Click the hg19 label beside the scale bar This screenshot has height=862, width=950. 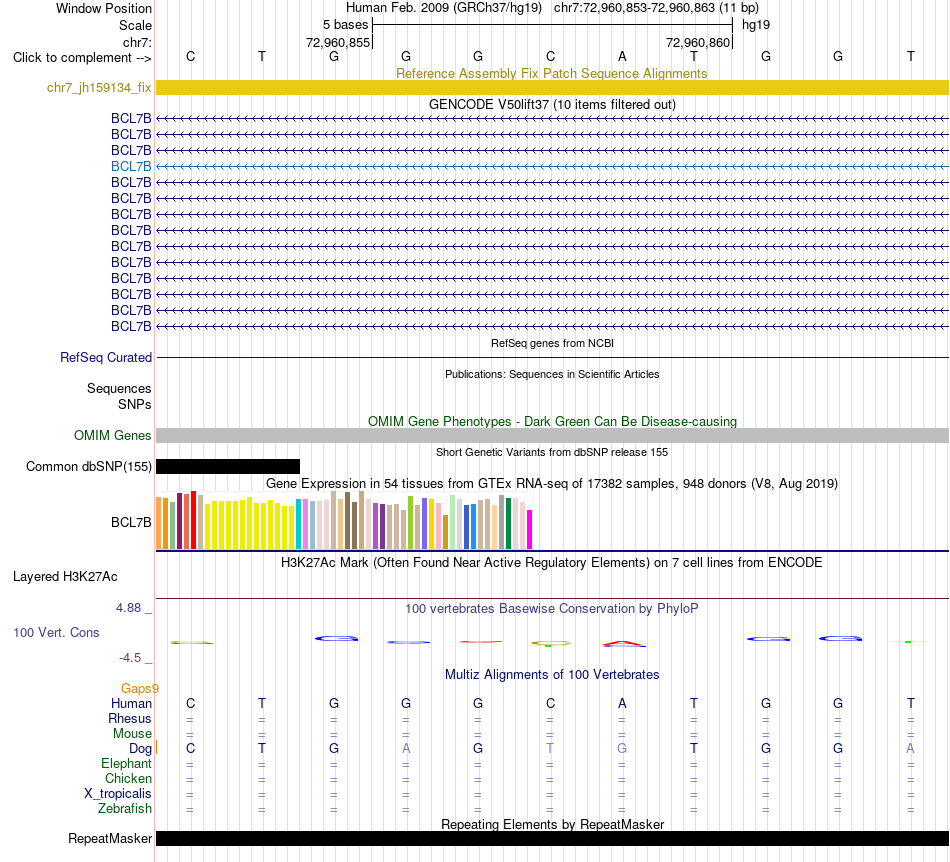756,25
